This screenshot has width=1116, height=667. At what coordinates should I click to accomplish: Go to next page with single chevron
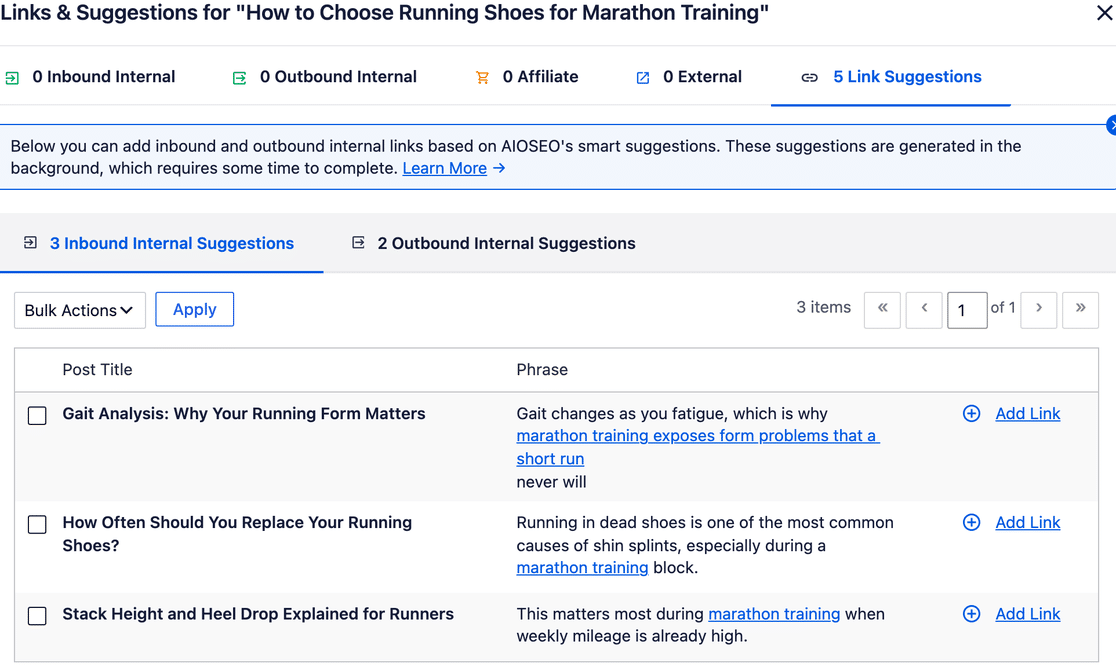(x=1038, y=310)
